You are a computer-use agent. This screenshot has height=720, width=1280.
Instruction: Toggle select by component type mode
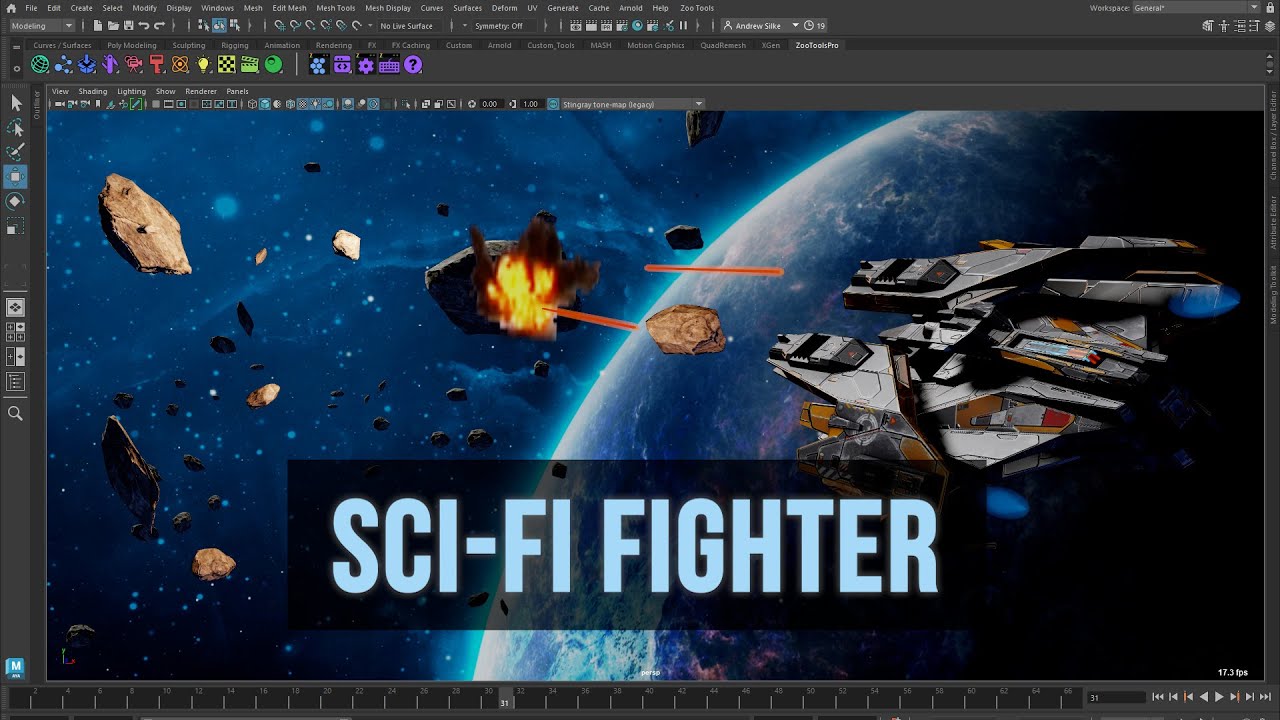(x=233, y=25)
